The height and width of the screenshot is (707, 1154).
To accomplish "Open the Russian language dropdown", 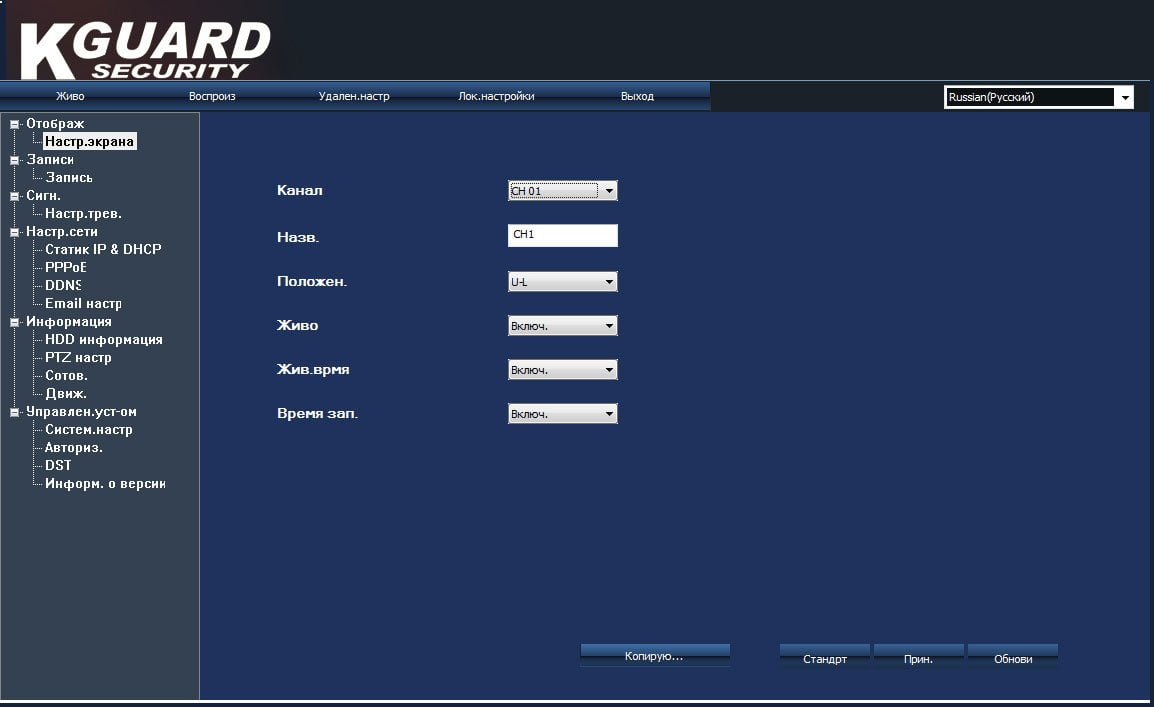I will coord(1038,97).
